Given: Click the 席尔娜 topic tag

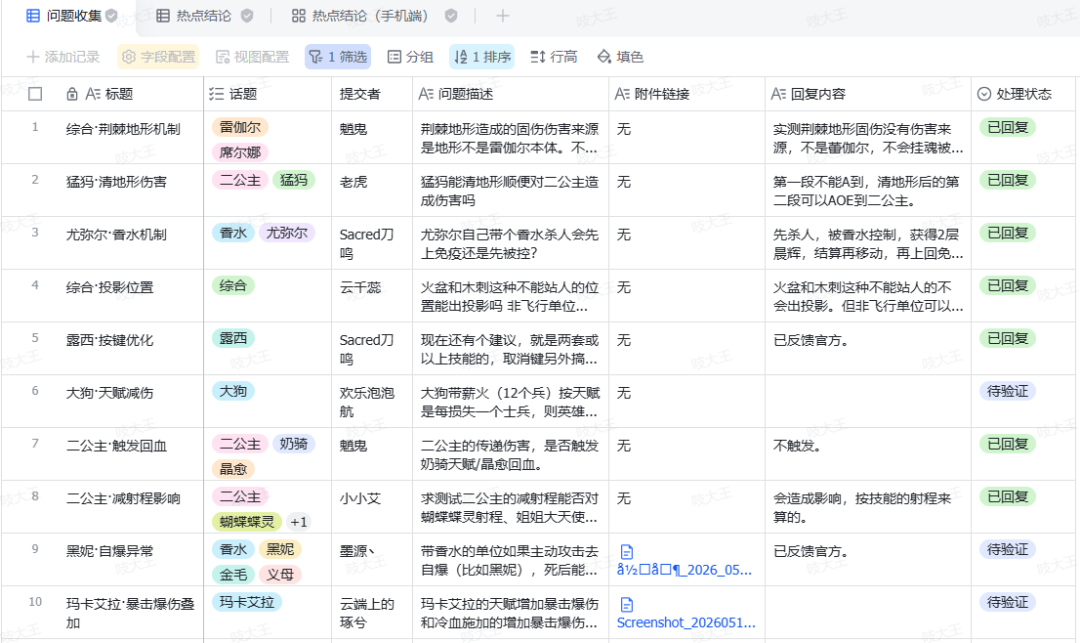Looking at the screenshot, I should (x=240, y=152).
